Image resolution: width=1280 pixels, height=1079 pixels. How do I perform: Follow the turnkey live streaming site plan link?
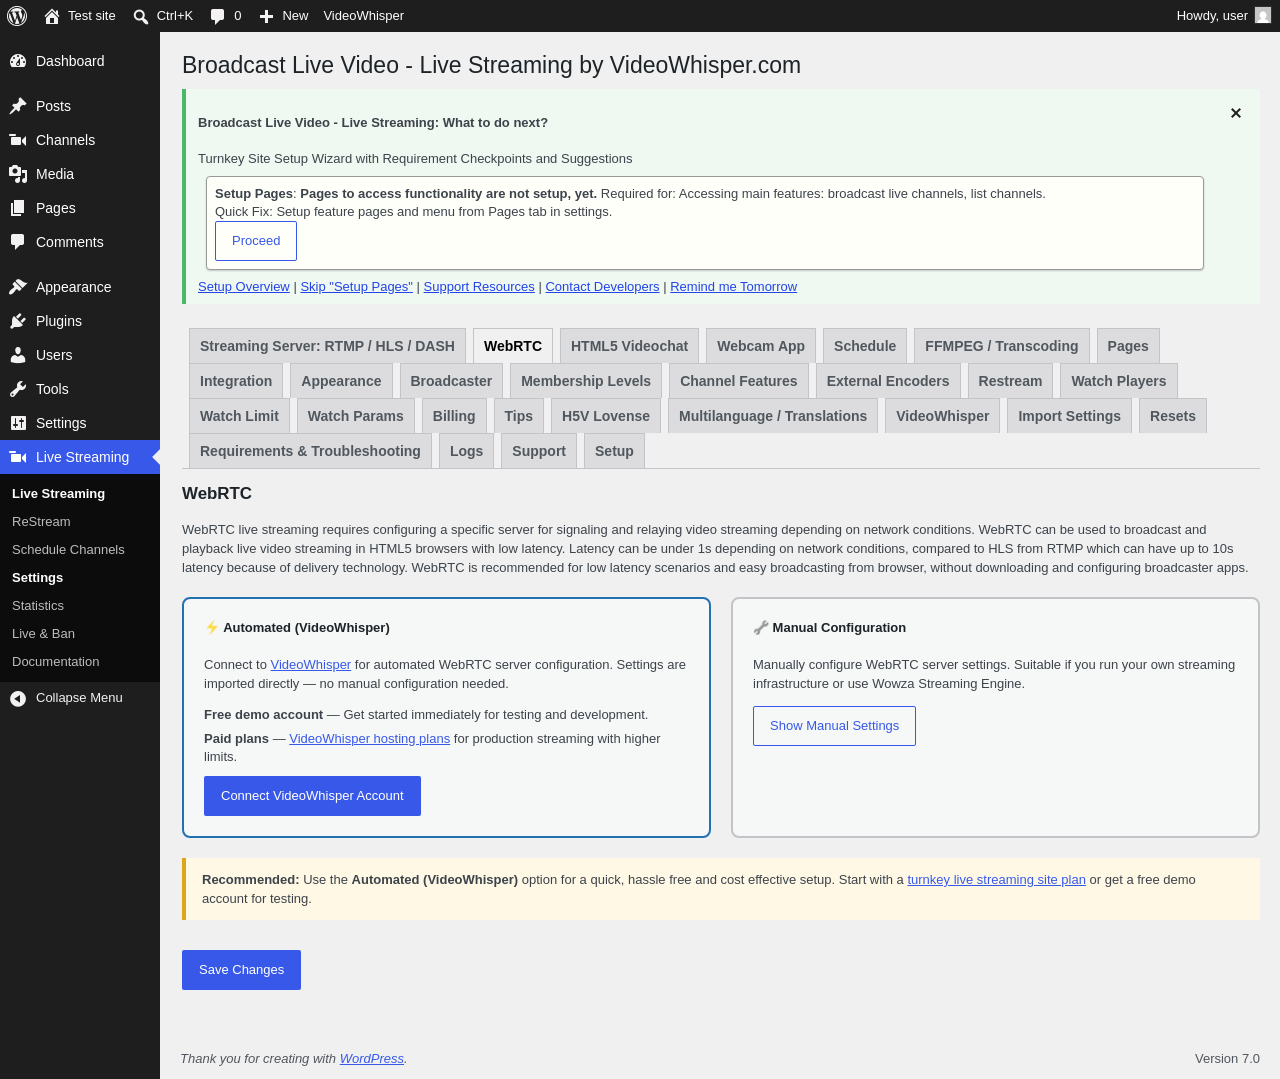click(x=996, y=880)
